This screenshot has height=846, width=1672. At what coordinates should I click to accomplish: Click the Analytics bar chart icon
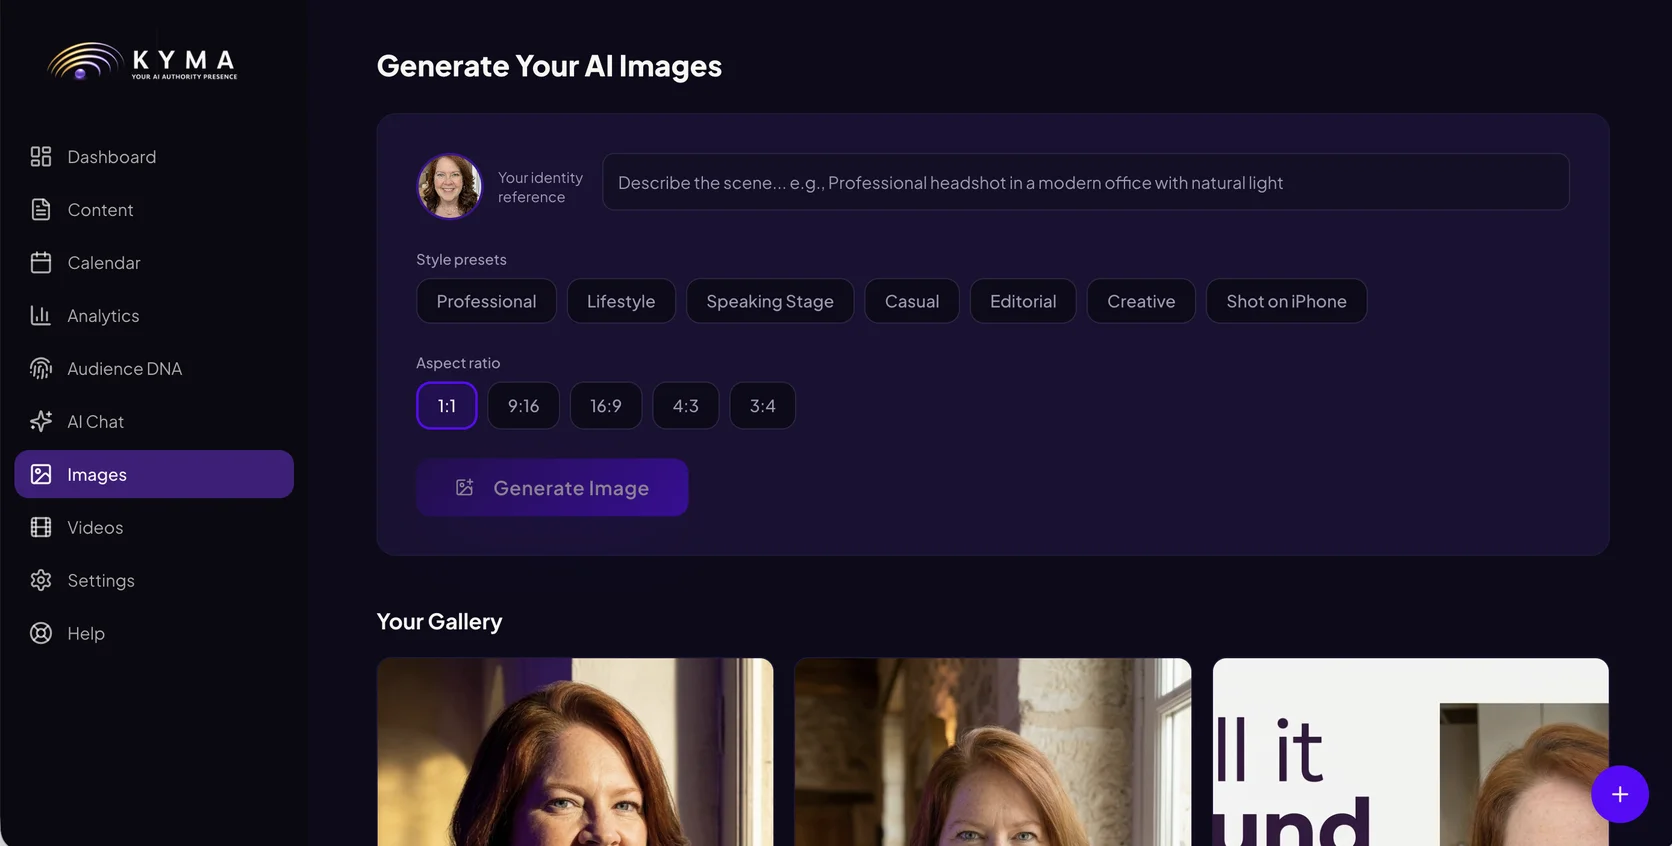[x=41, y=316]
